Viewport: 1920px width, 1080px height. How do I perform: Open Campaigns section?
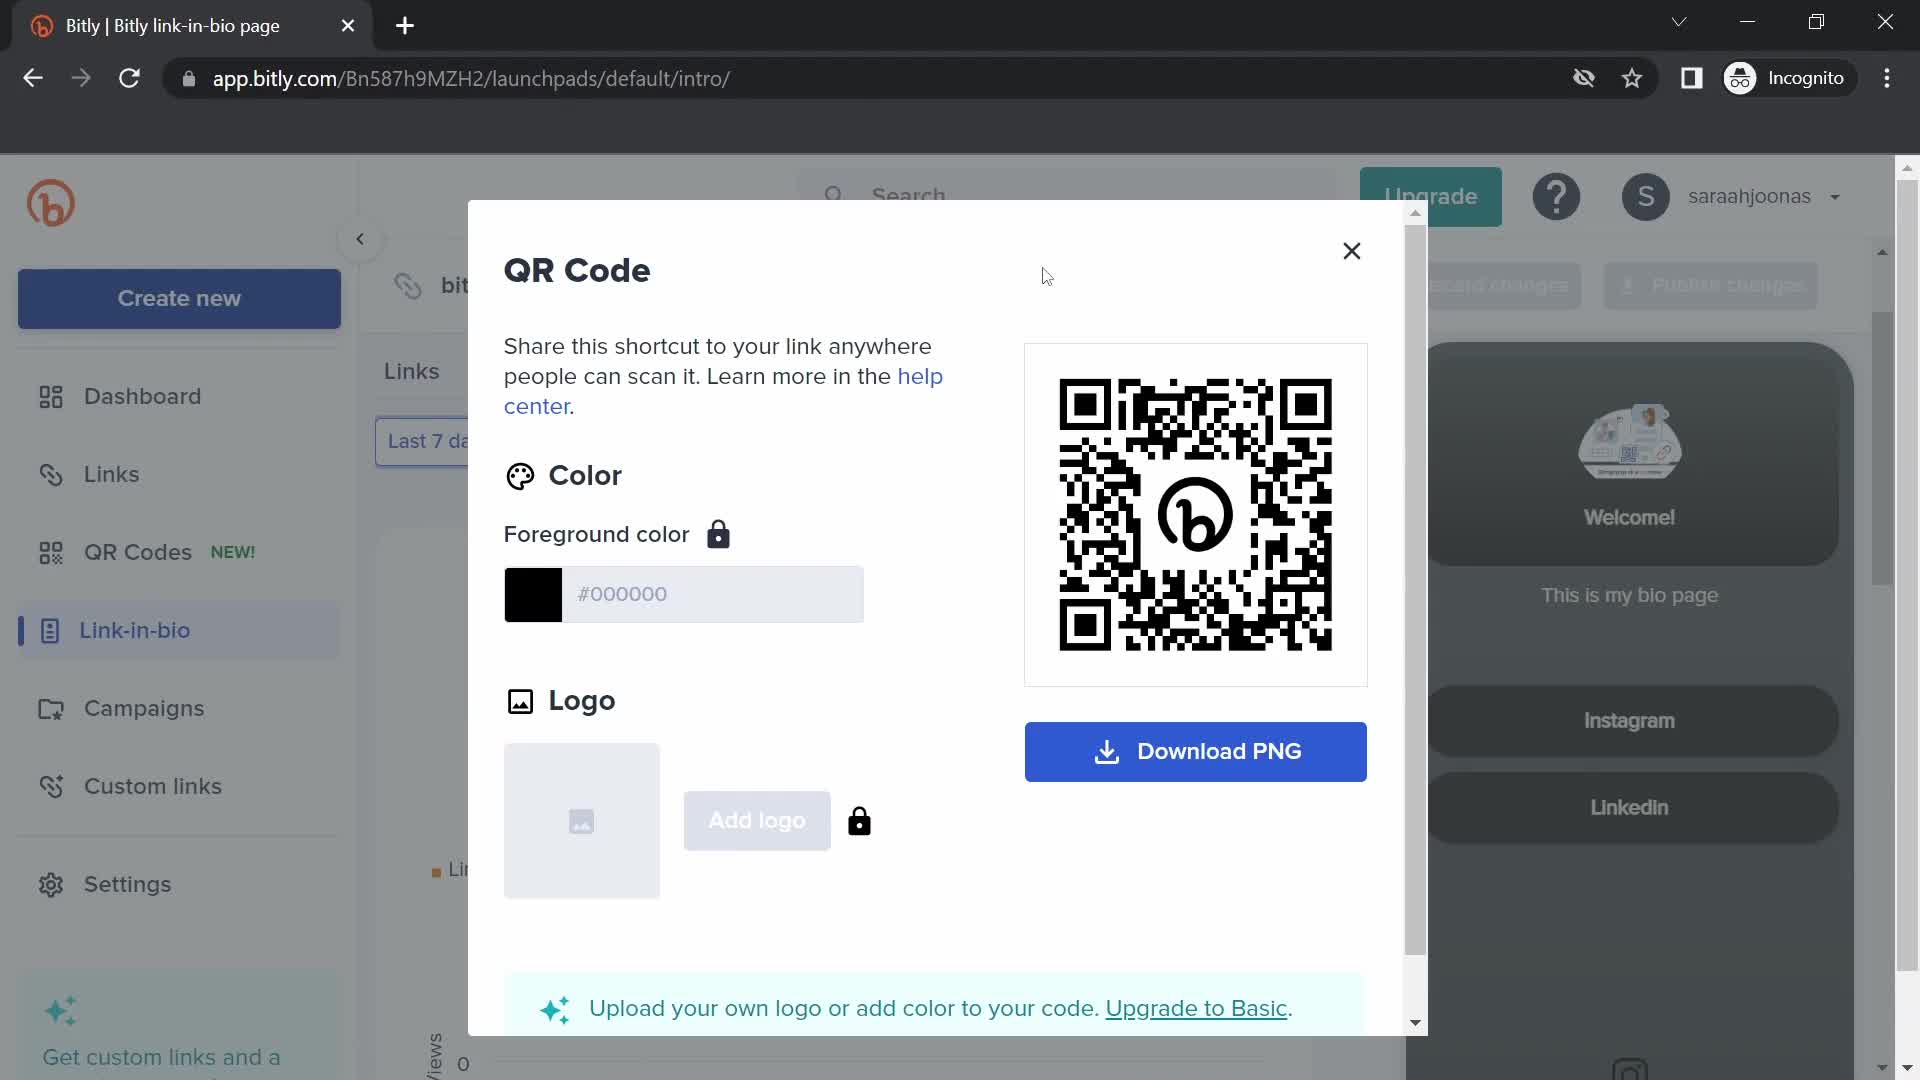click(144, 708)
